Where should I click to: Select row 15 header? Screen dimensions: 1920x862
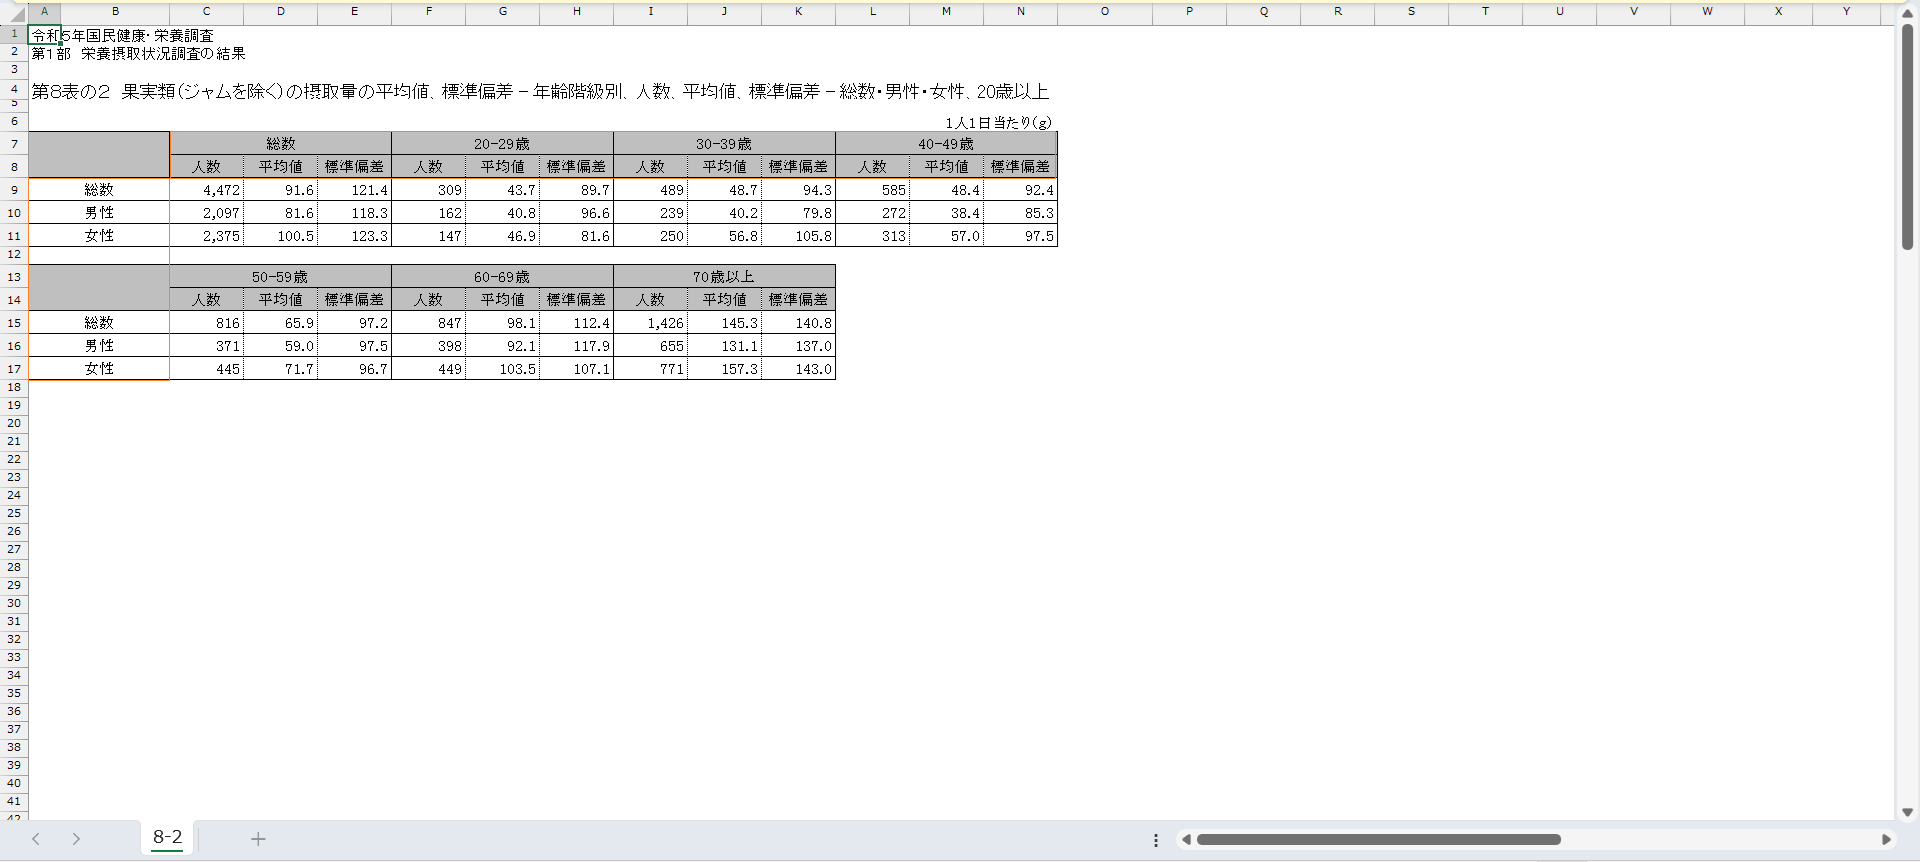(x=14, y=323)
